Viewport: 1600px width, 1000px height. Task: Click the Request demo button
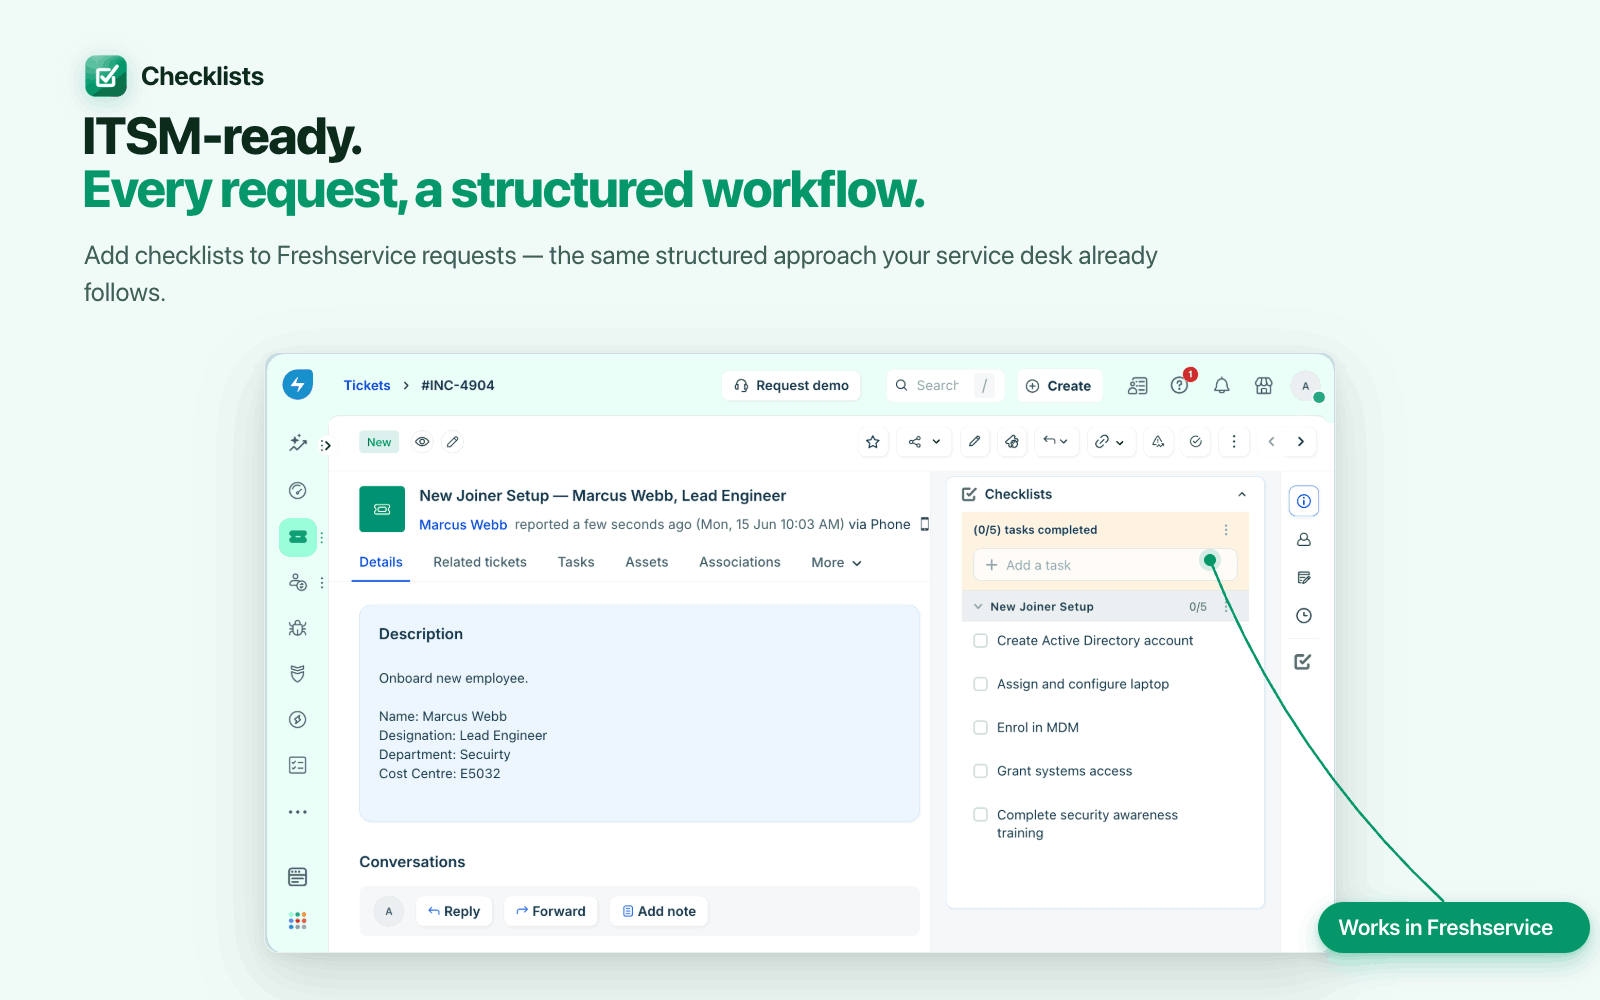(x=792, y=386)
